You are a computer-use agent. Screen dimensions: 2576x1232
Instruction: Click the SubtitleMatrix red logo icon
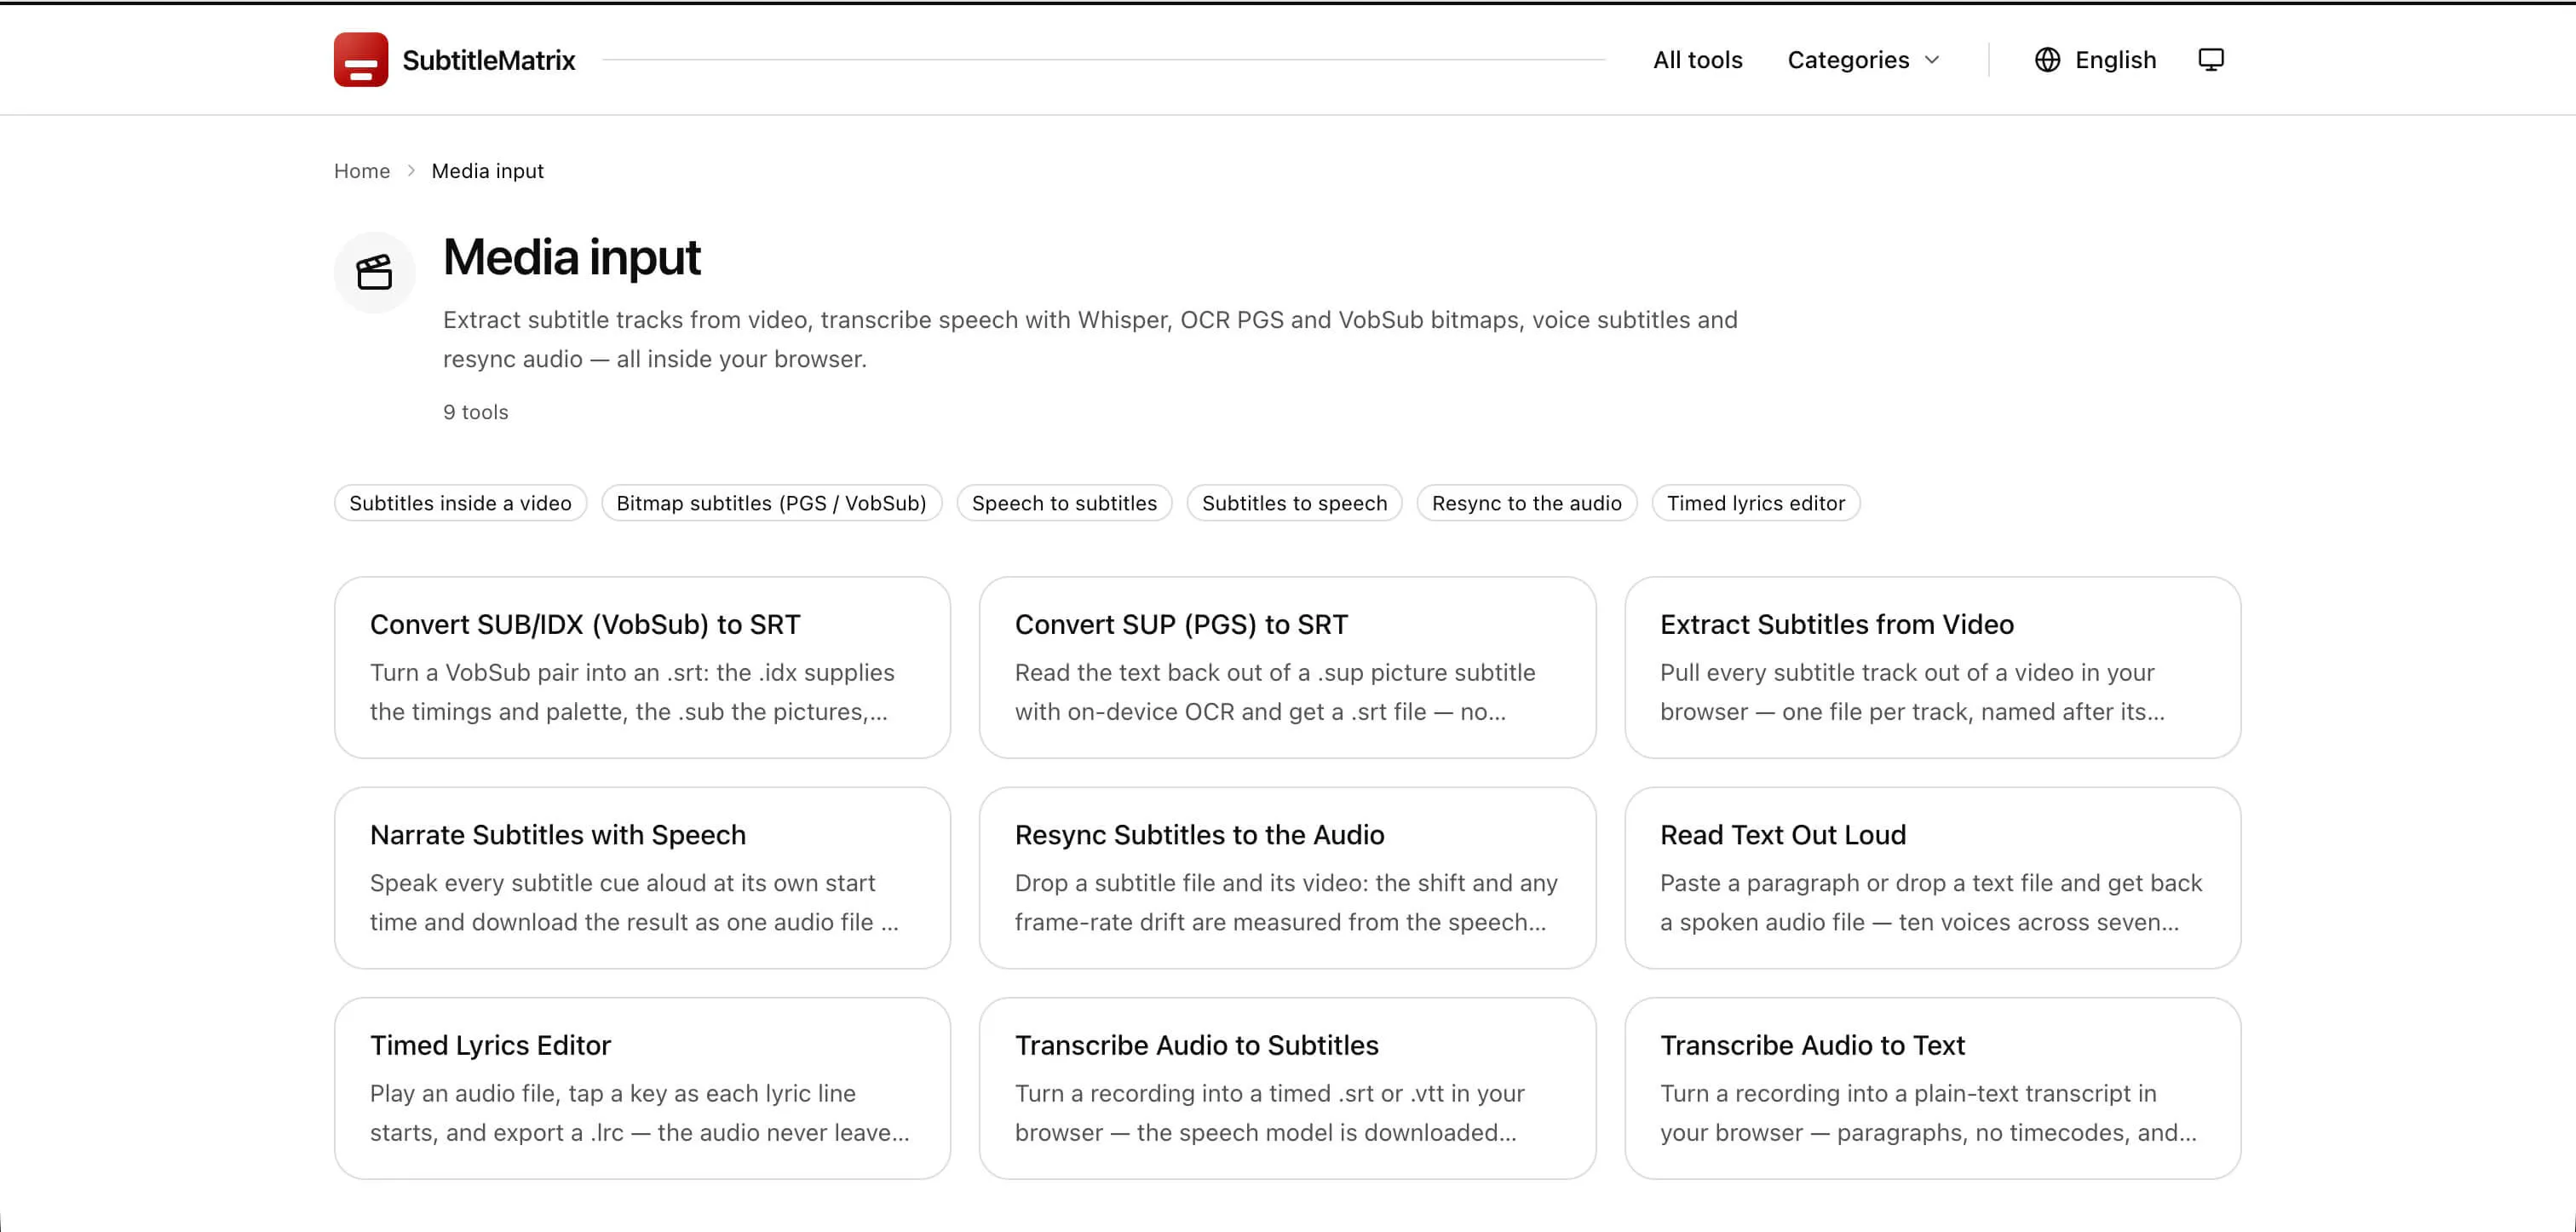tap(361, 60)
